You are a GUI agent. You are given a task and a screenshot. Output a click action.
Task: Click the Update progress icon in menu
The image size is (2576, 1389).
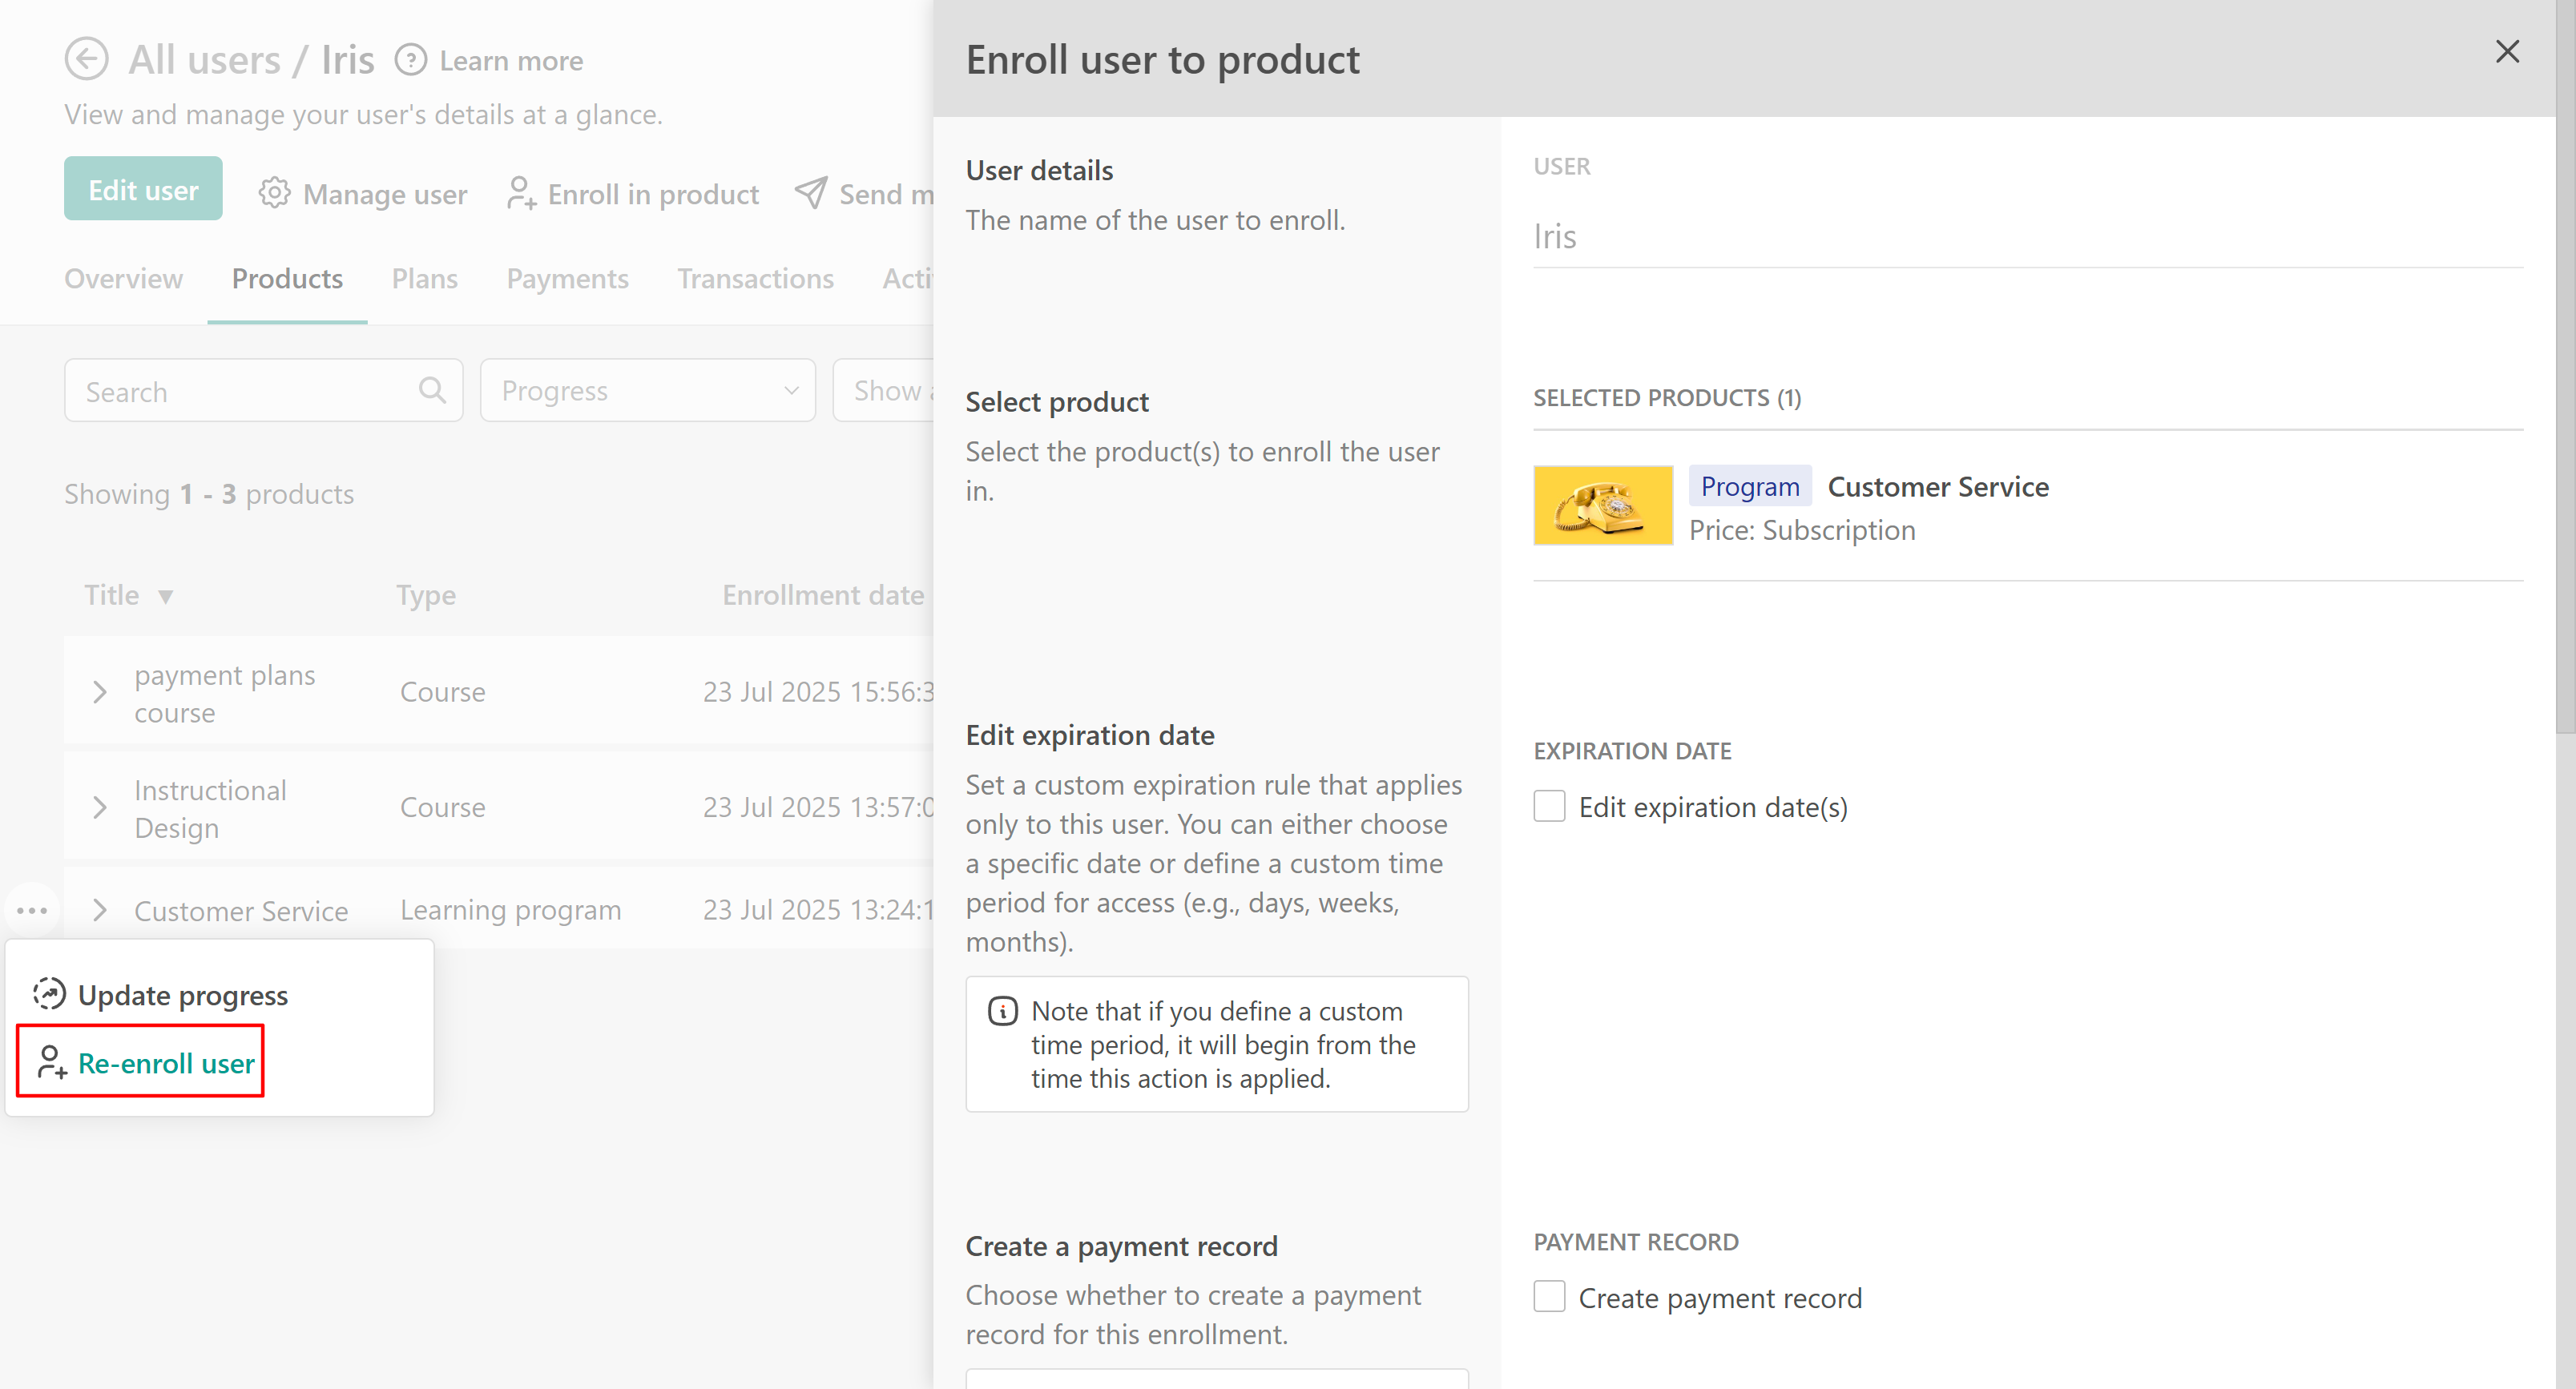(49, 994)
